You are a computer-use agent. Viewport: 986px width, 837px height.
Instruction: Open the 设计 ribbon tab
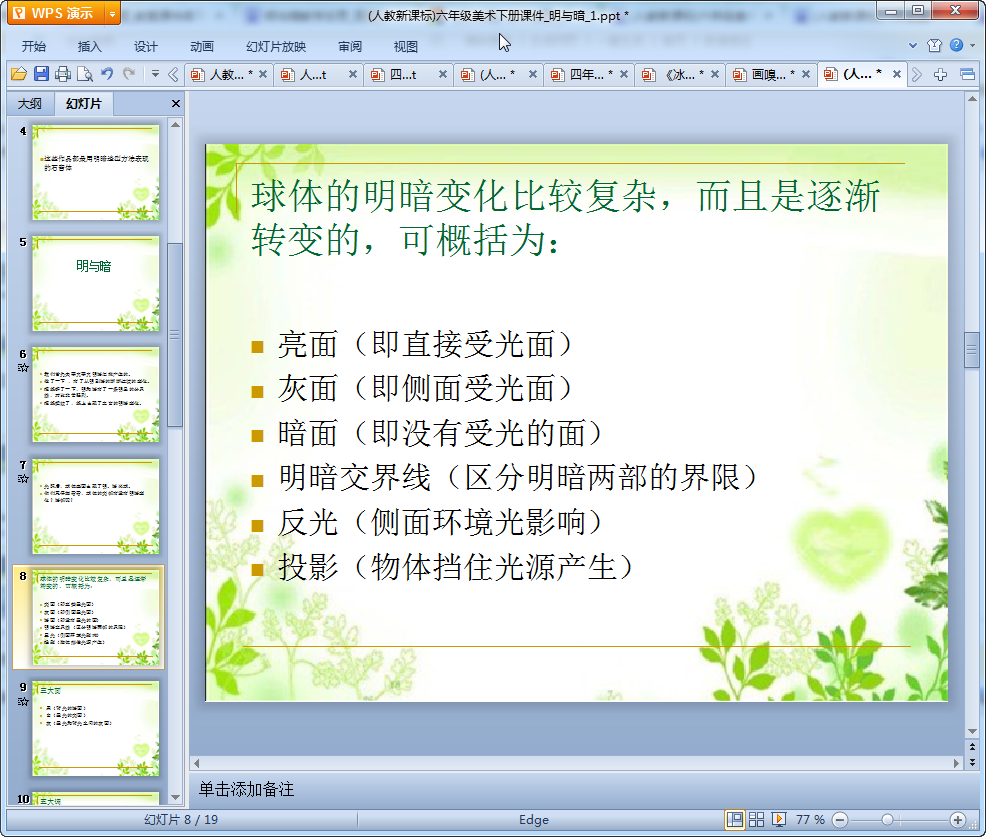coord(146,46)
